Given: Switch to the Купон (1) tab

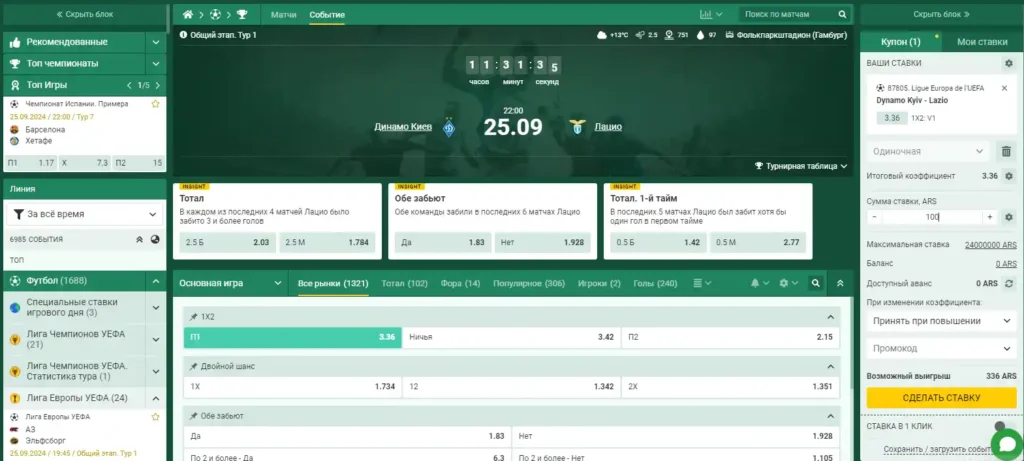Looking at the screenshot, I should point(901,42).
